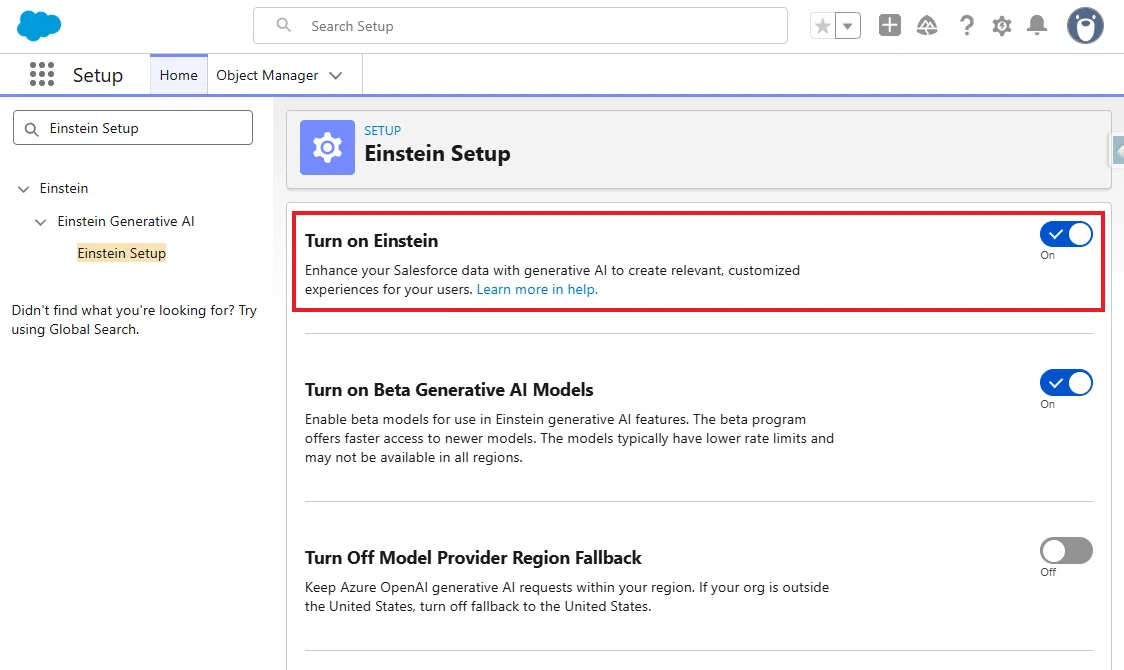Switch to the Home tab
The width and height of the screenshot is (1124, 670).
(x=178, y=75)
